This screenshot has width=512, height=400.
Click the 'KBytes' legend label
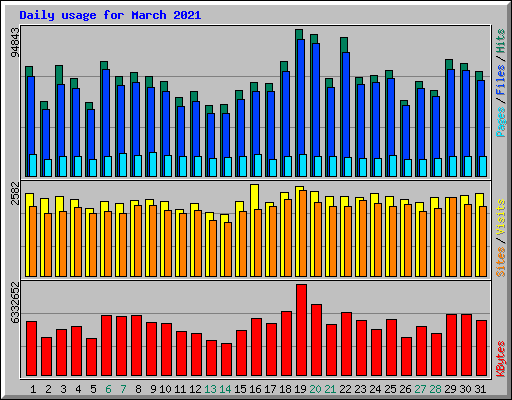(500, 359)
